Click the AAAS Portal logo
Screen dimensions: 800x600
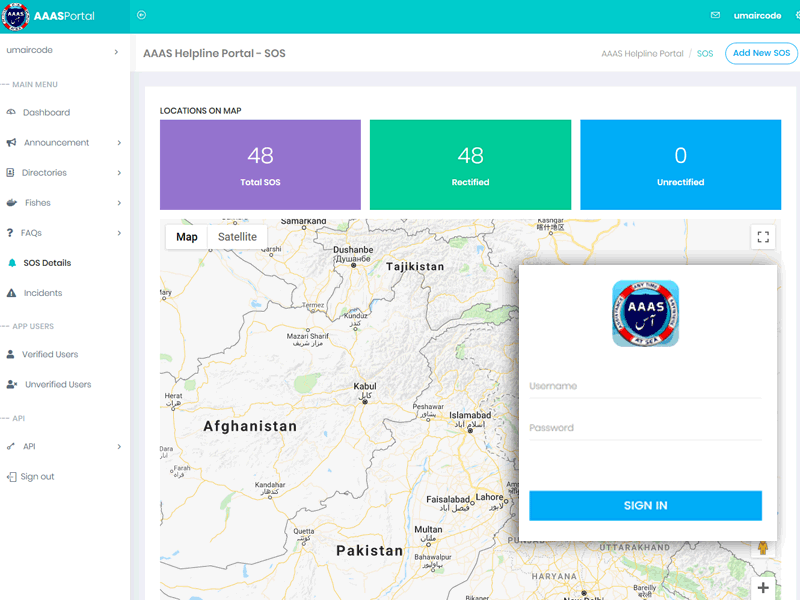(x=16, y=16)
